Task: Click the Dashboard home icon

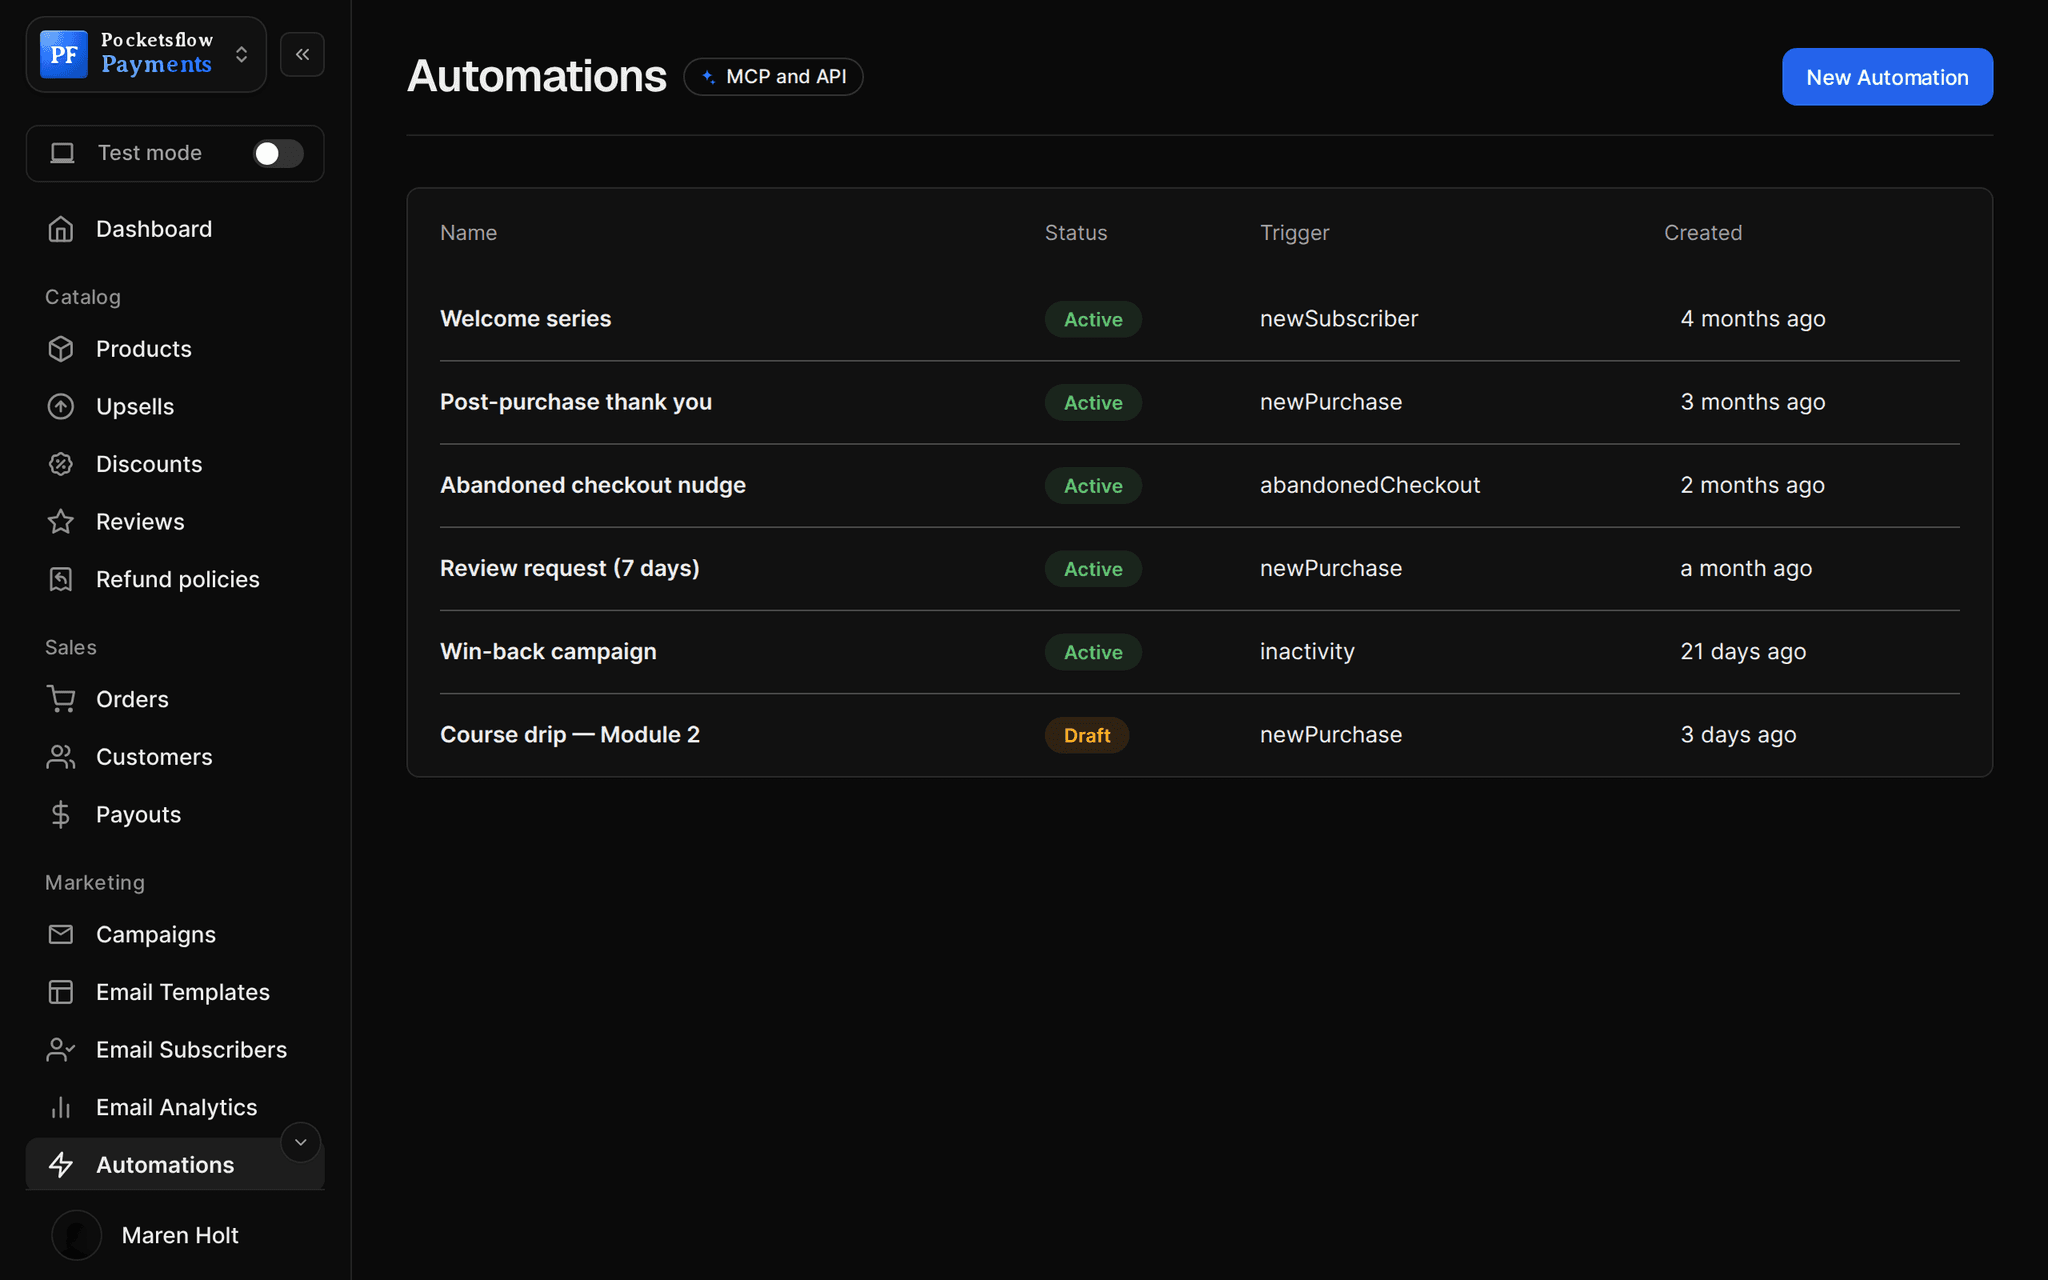Action: pos(61,229)
